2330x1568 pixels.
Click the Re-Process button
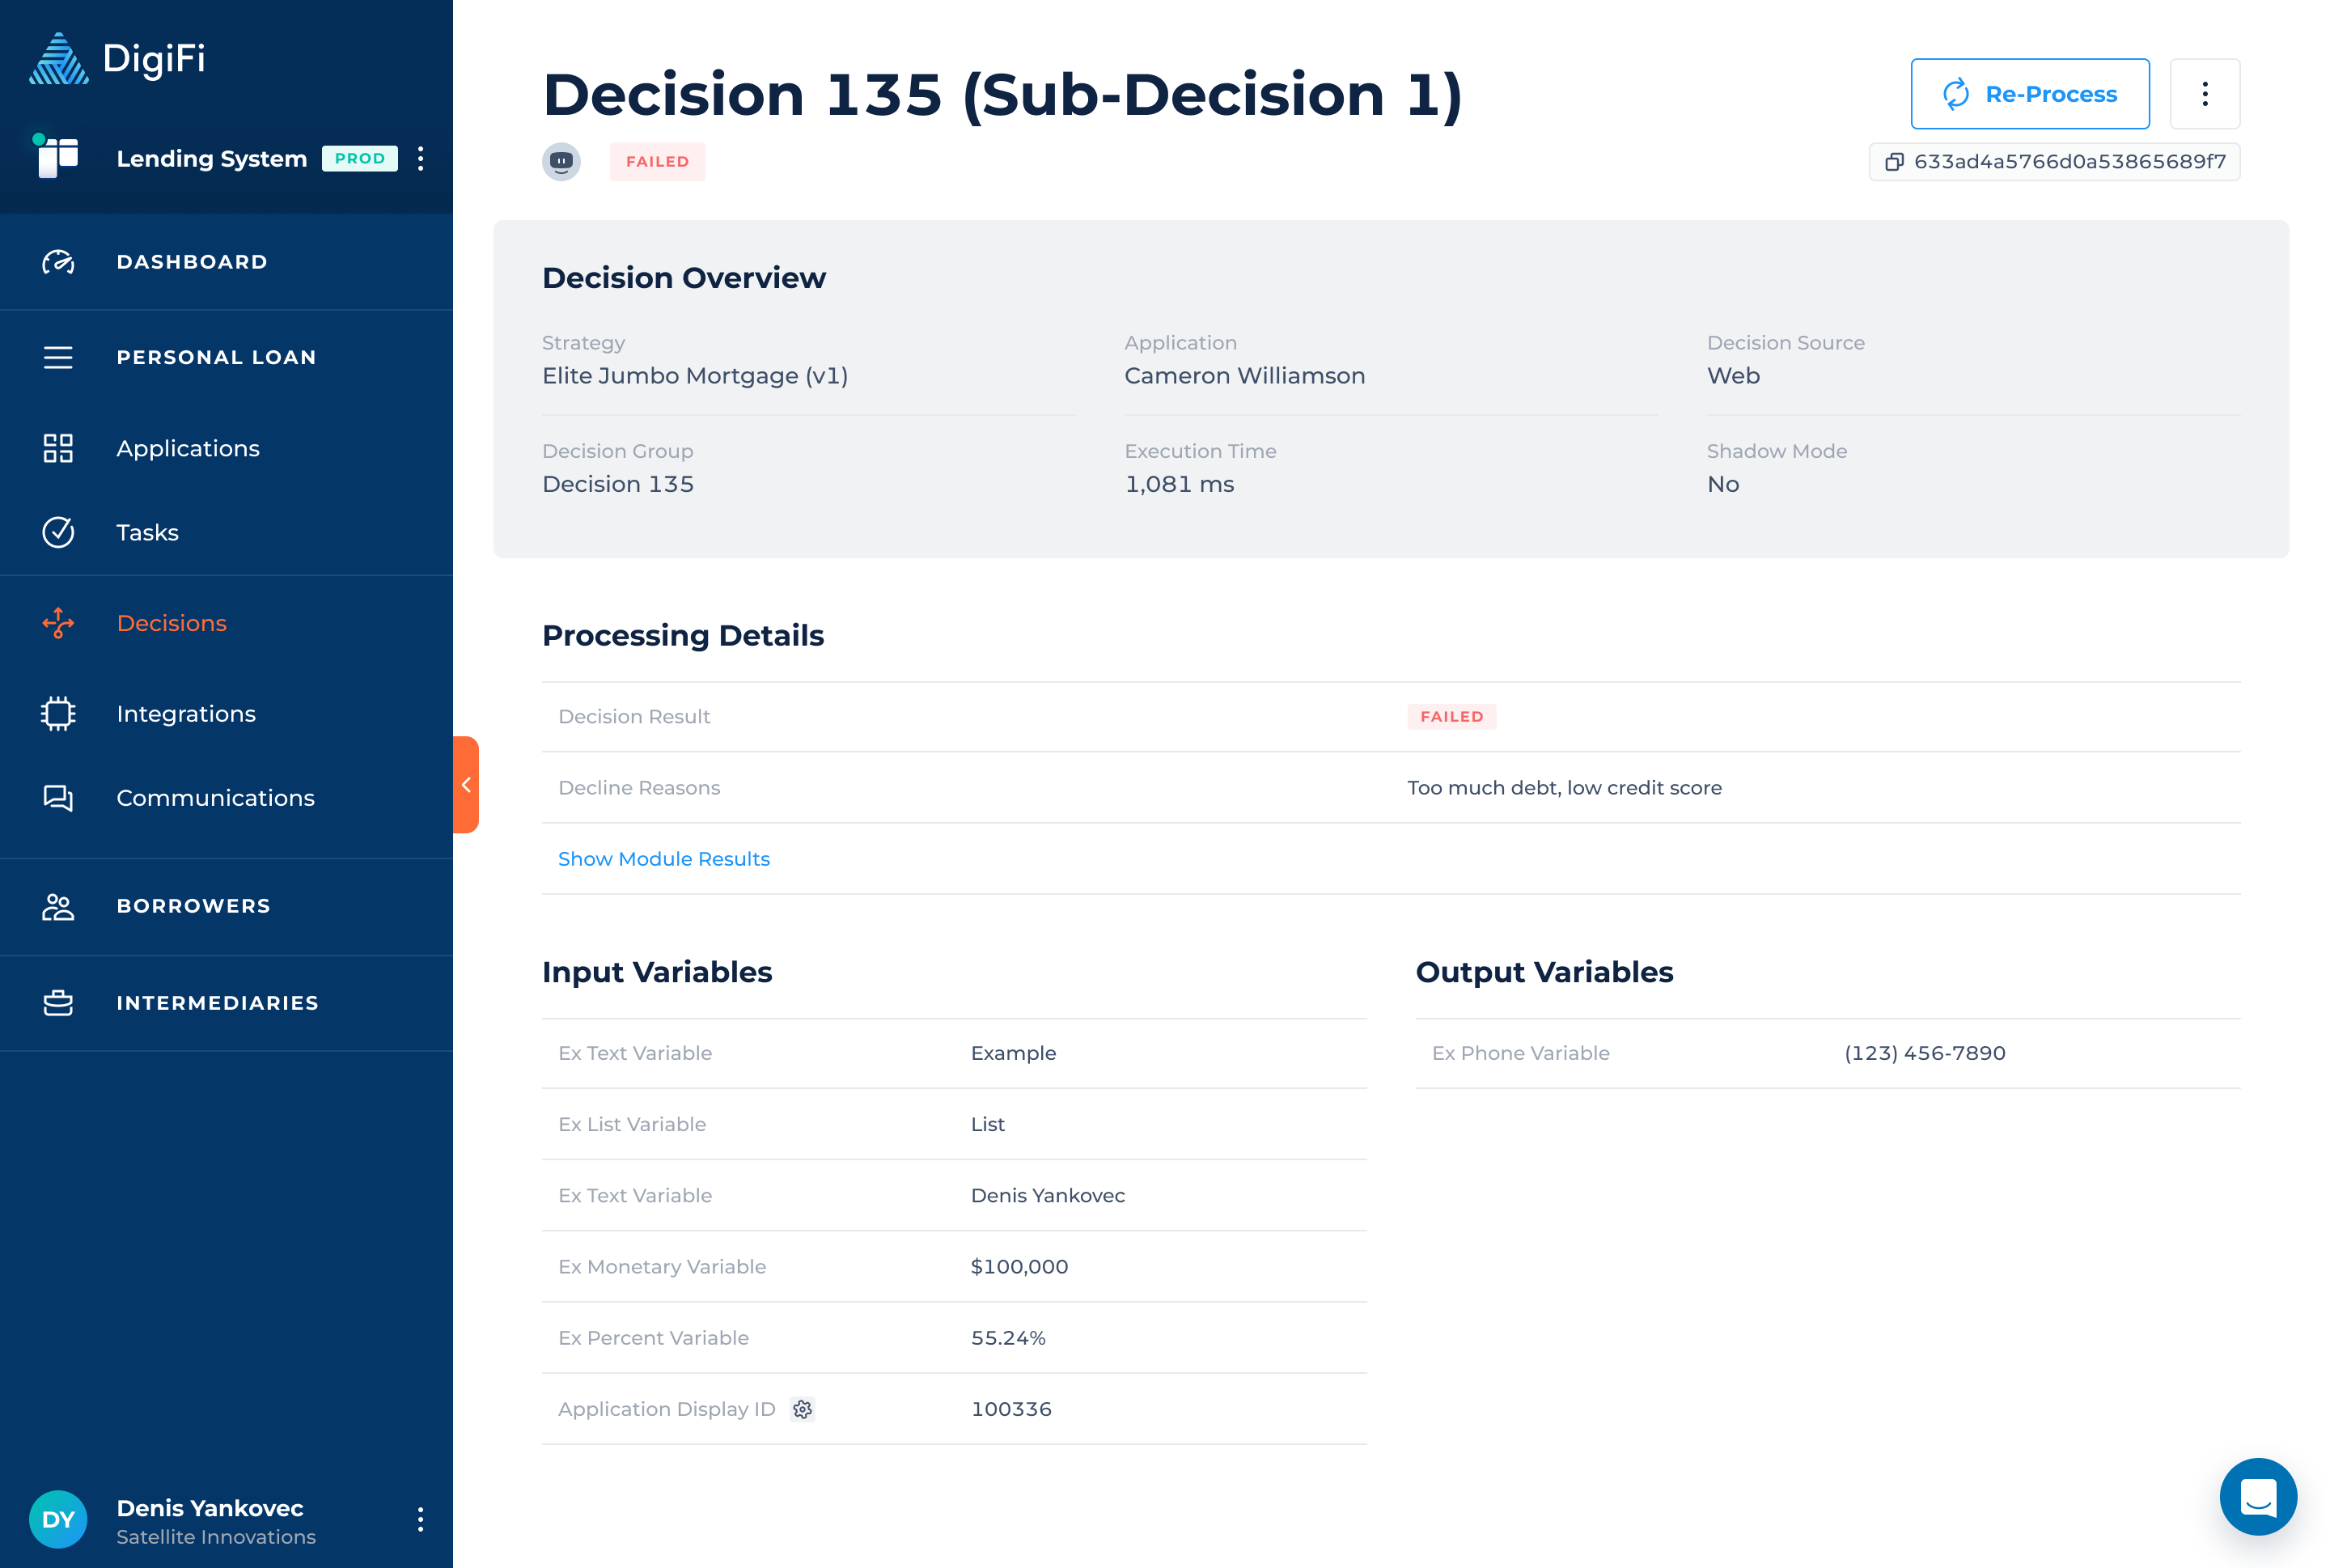coord(2029,94)
